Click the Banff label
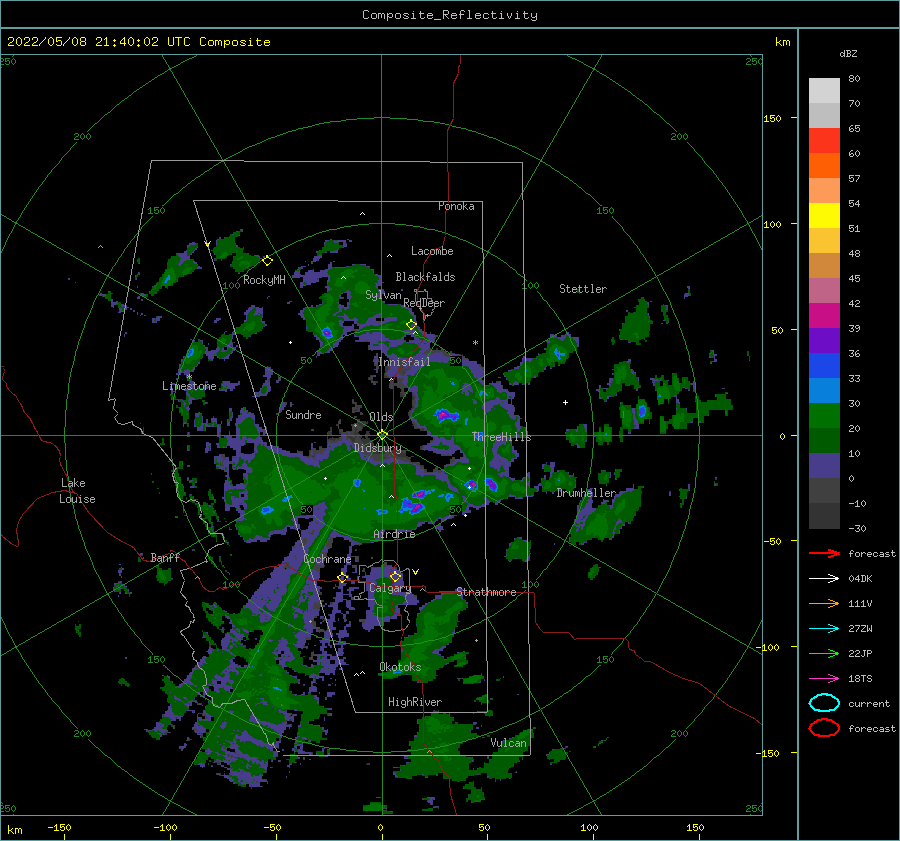This screenshot has width=900, height=841. [165, 557]
